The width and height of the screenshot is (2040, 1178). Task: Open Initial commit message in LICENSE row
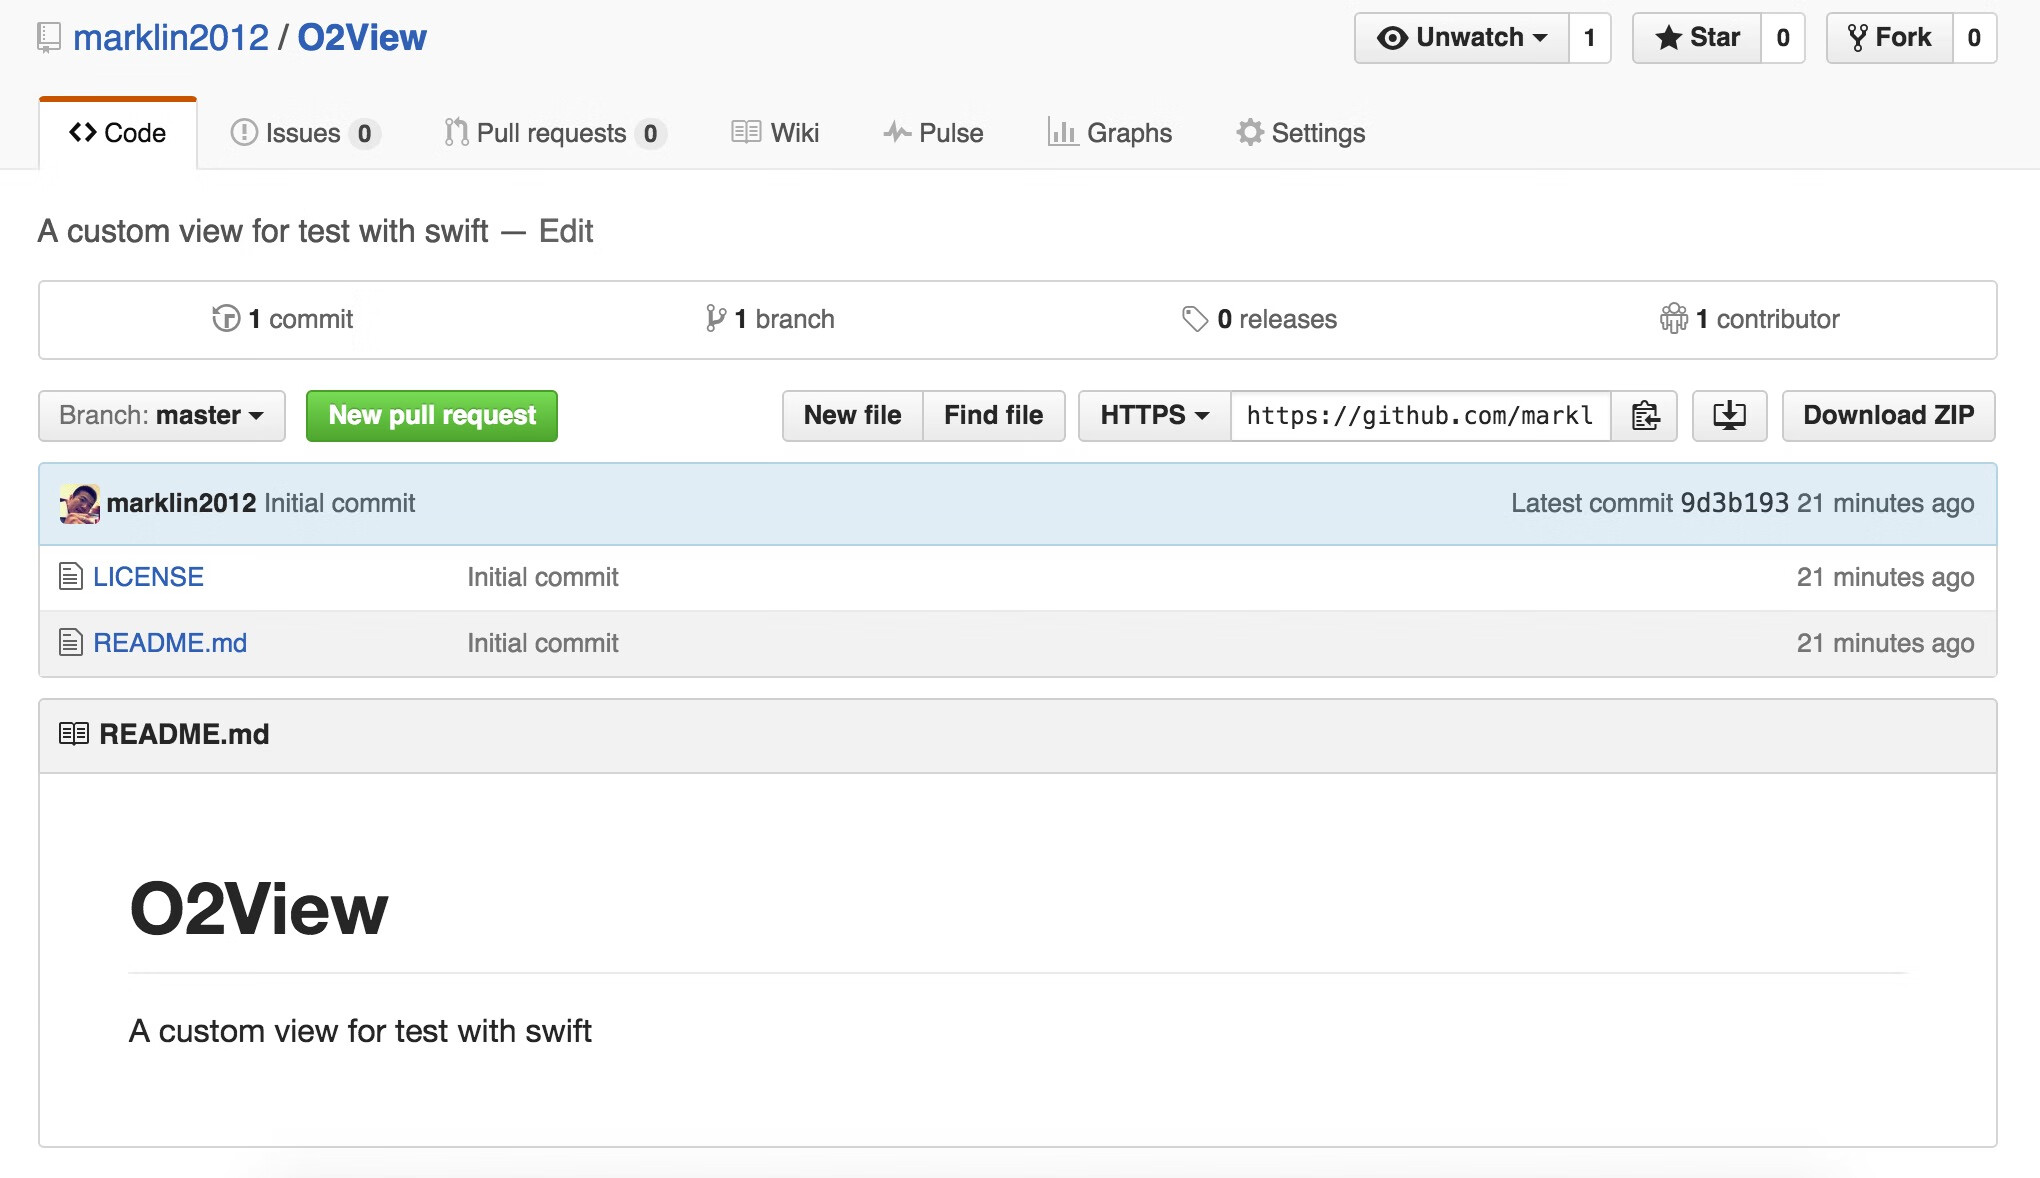pos(543,577)
